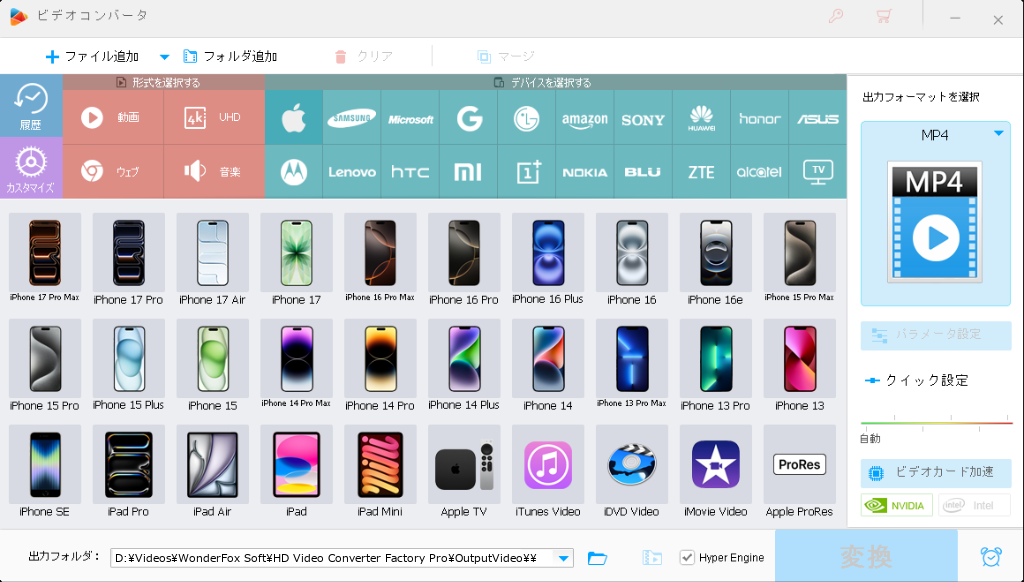Toggle NVIDIA GPU acceleration
The height and width of the screenshot is (582, 1024).
[x=897, y=506]
